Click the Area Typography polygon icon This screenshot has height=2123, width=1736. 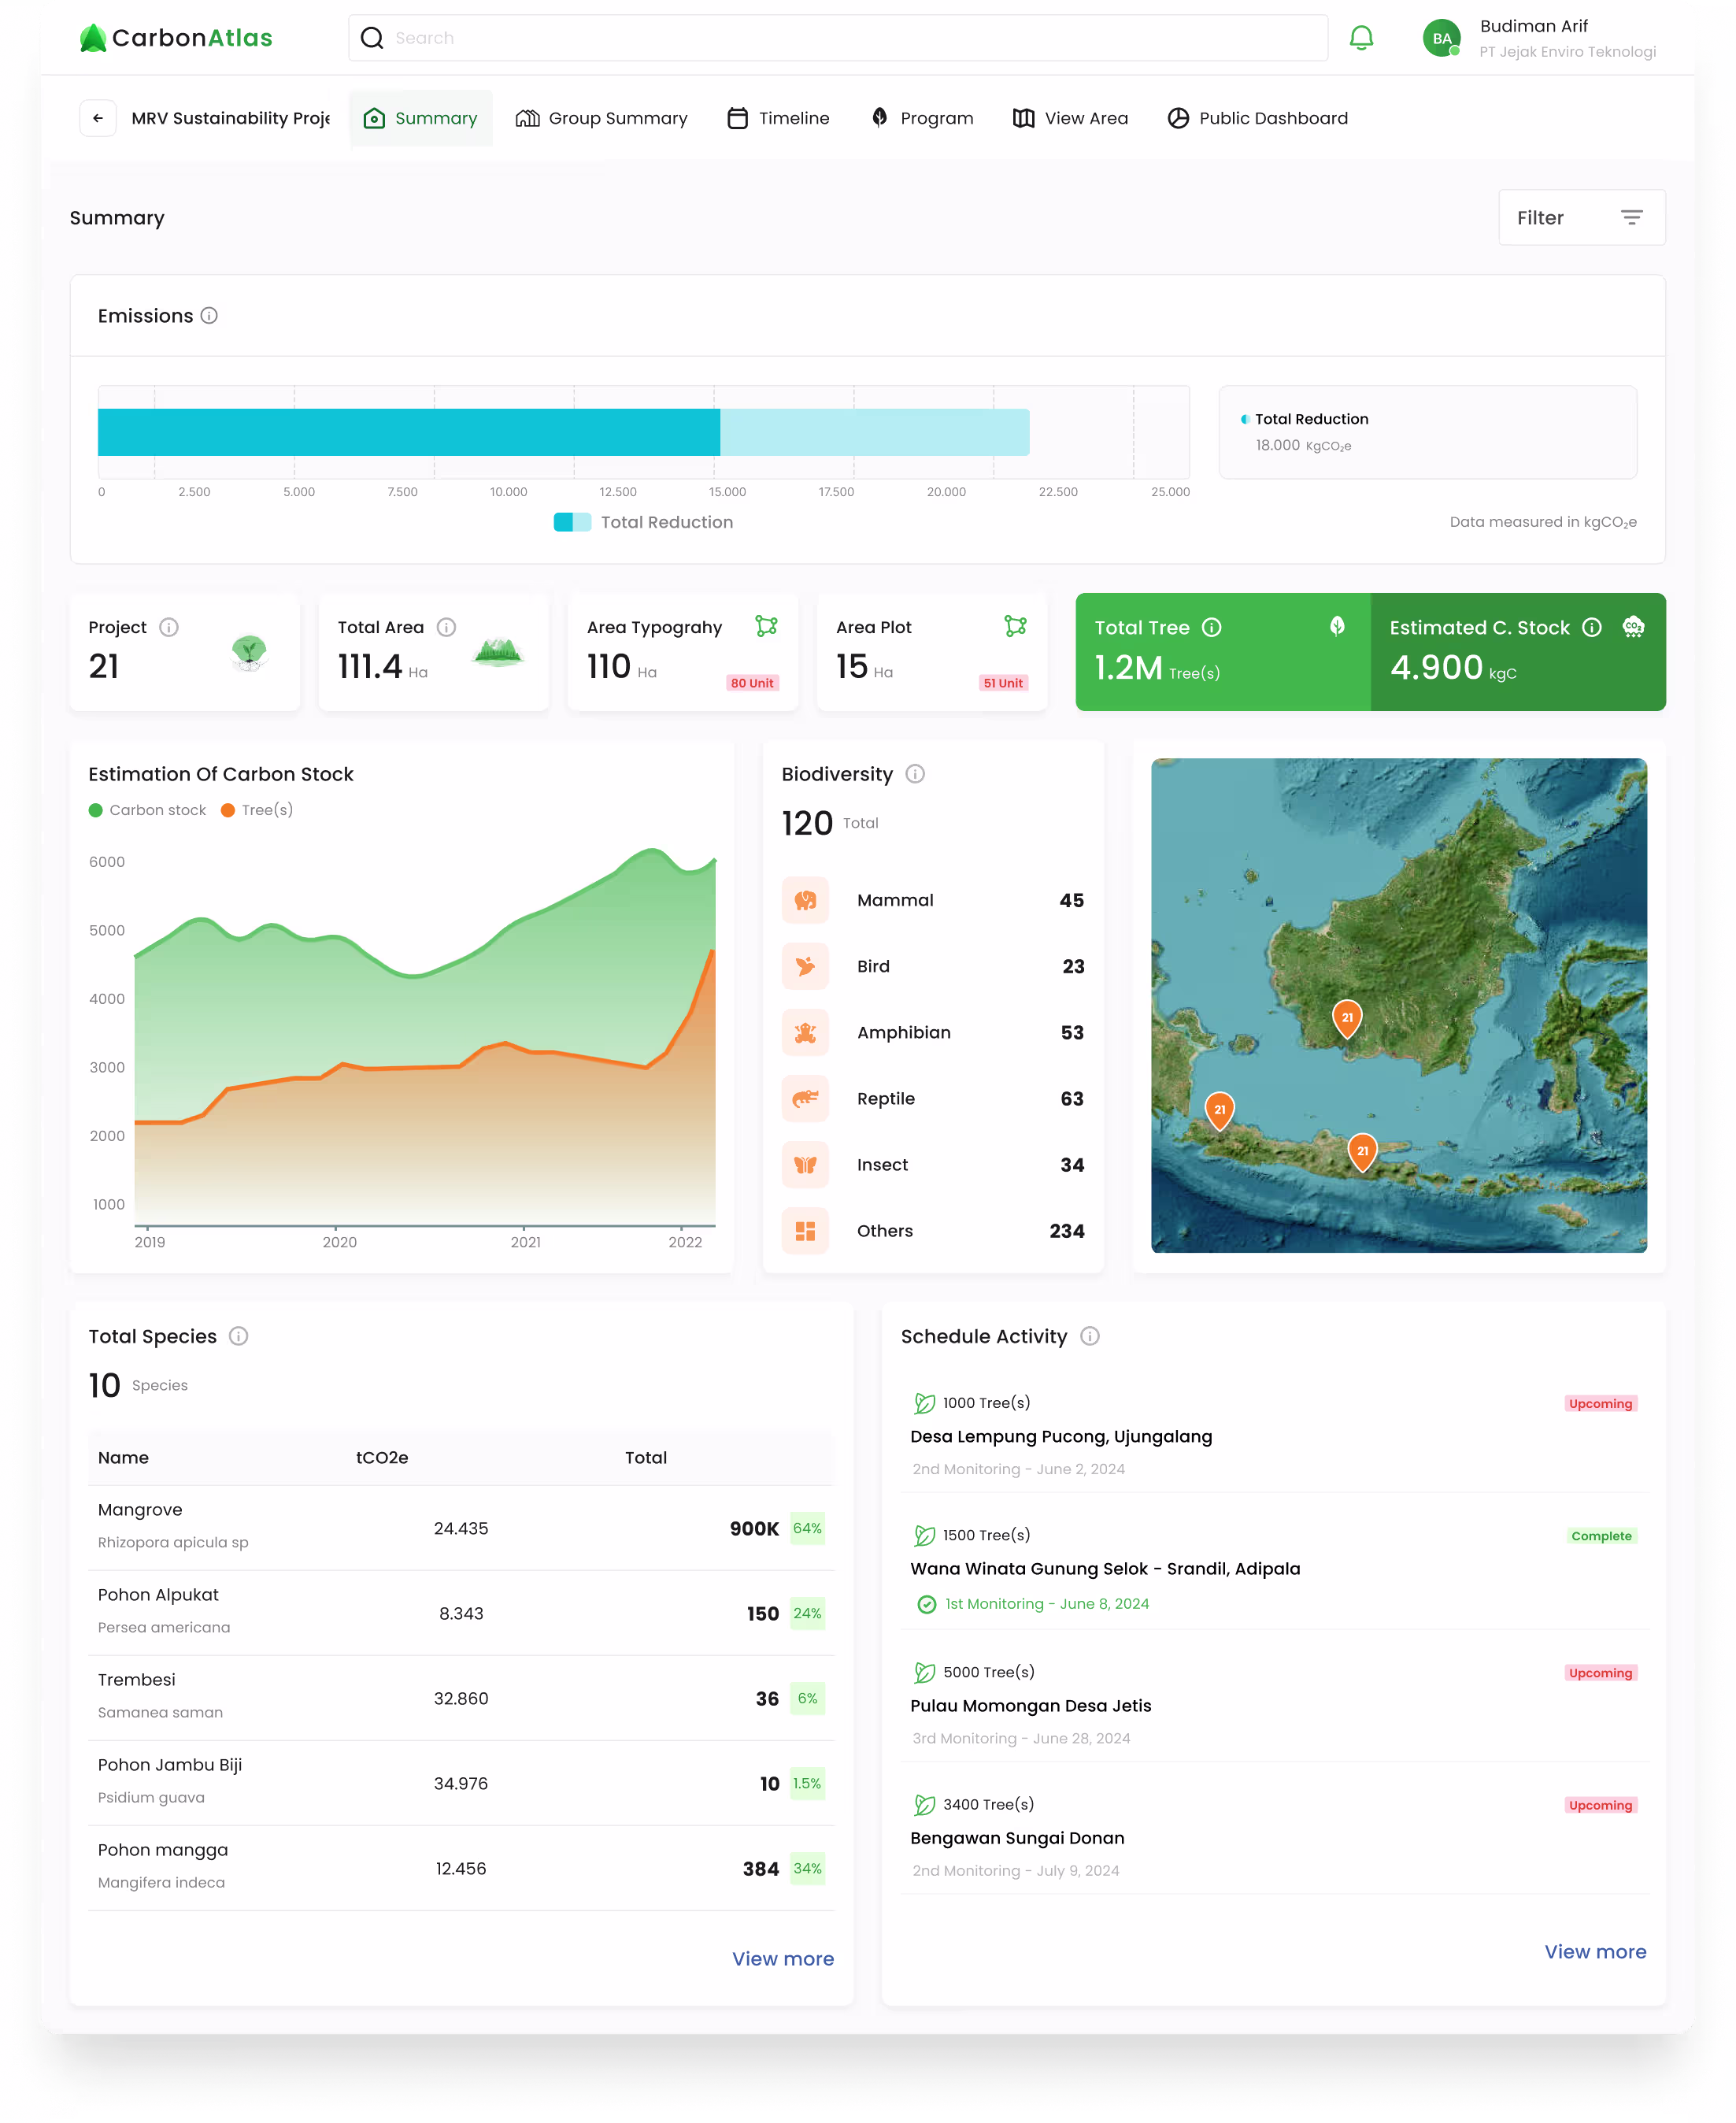point(766,626)
